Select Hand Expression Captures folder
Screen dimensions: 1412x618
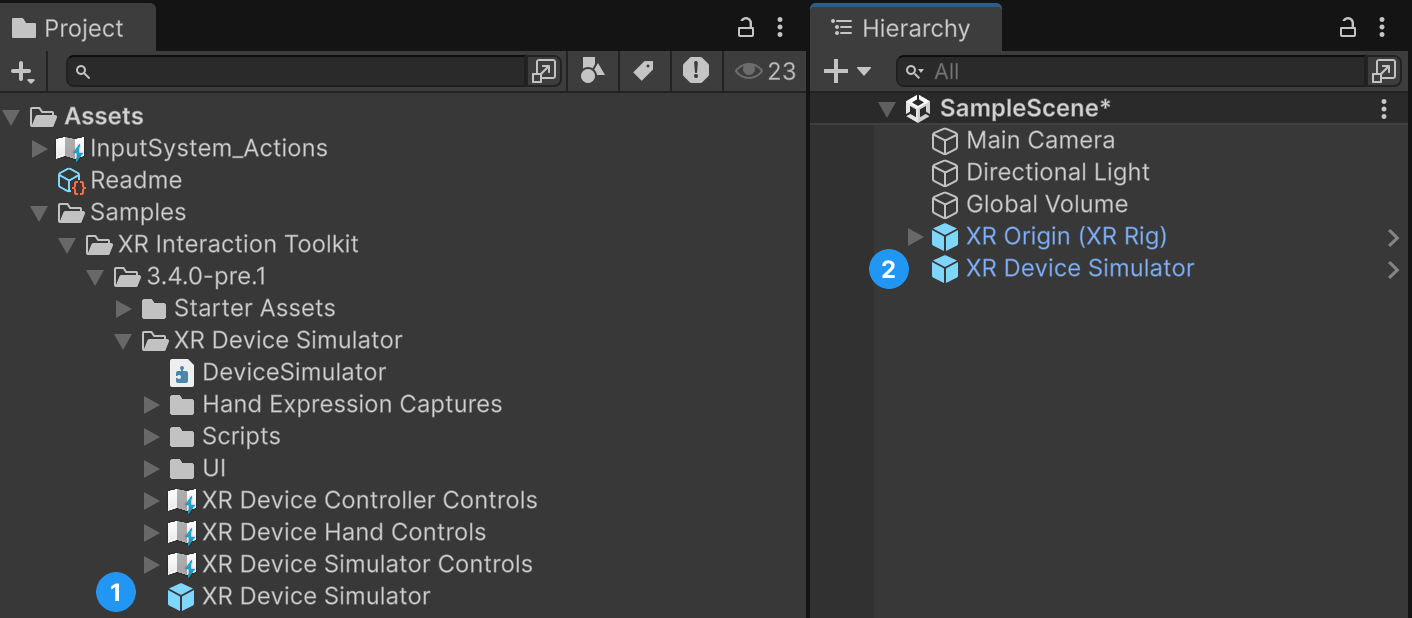(x=352, y=404)
